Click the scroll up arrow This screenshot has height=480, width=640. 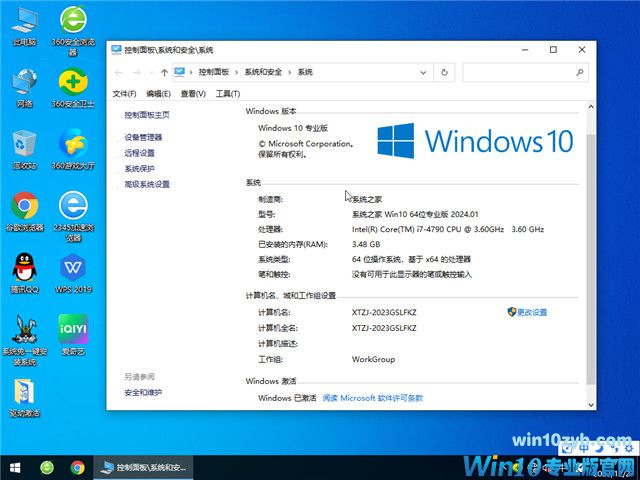pyautogui.click(x=591, y=107)
